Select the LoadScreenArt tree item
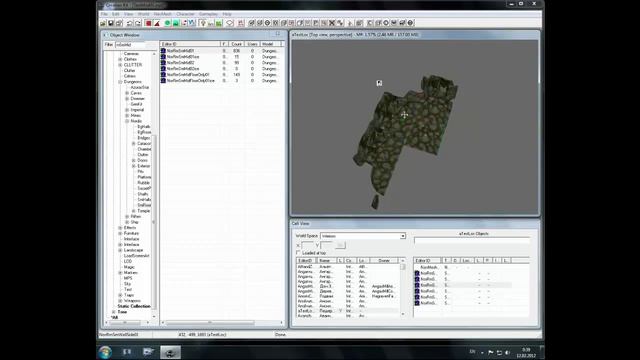 [136, 256]
